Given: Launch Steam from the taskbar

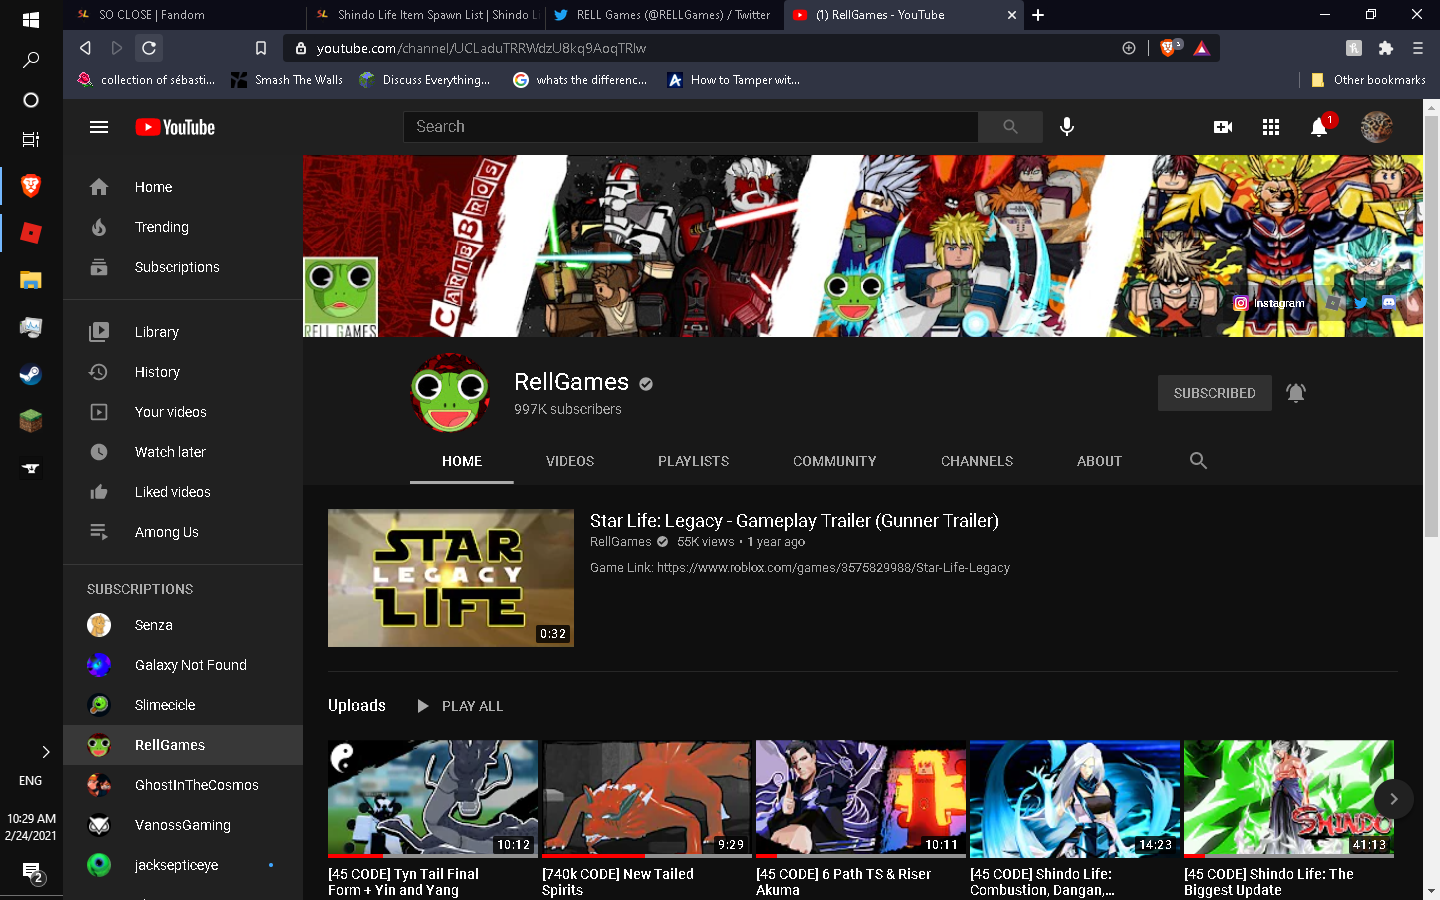Looking at the screenshot, I should [31, 374].
